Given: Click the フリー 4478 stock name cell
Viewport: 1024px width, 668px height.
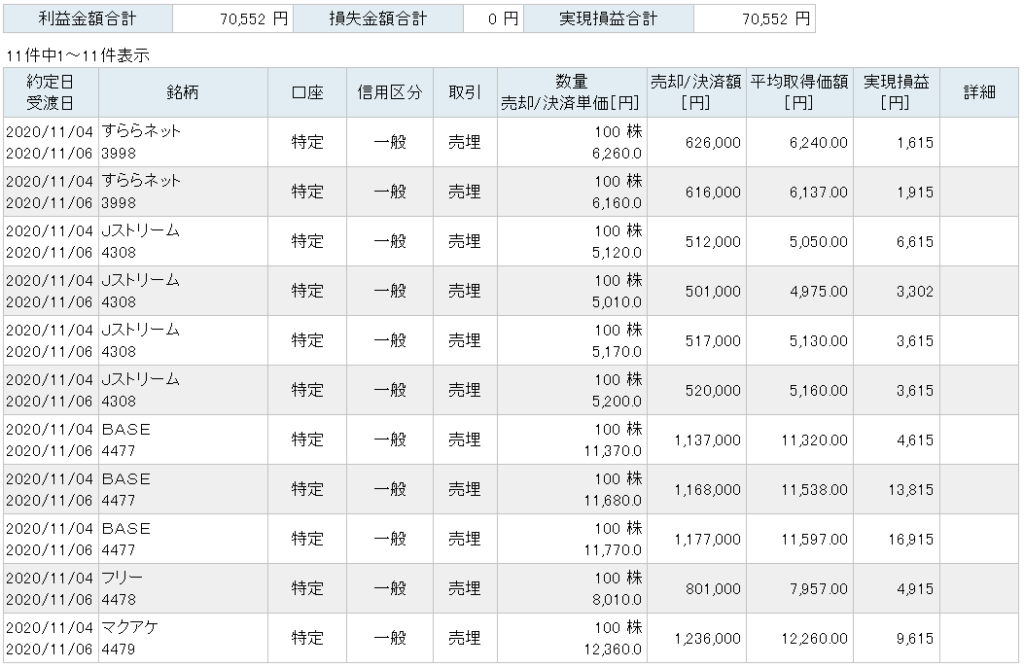Looking at the screenshot, I should pyautogui.click(x=183, y=588).
